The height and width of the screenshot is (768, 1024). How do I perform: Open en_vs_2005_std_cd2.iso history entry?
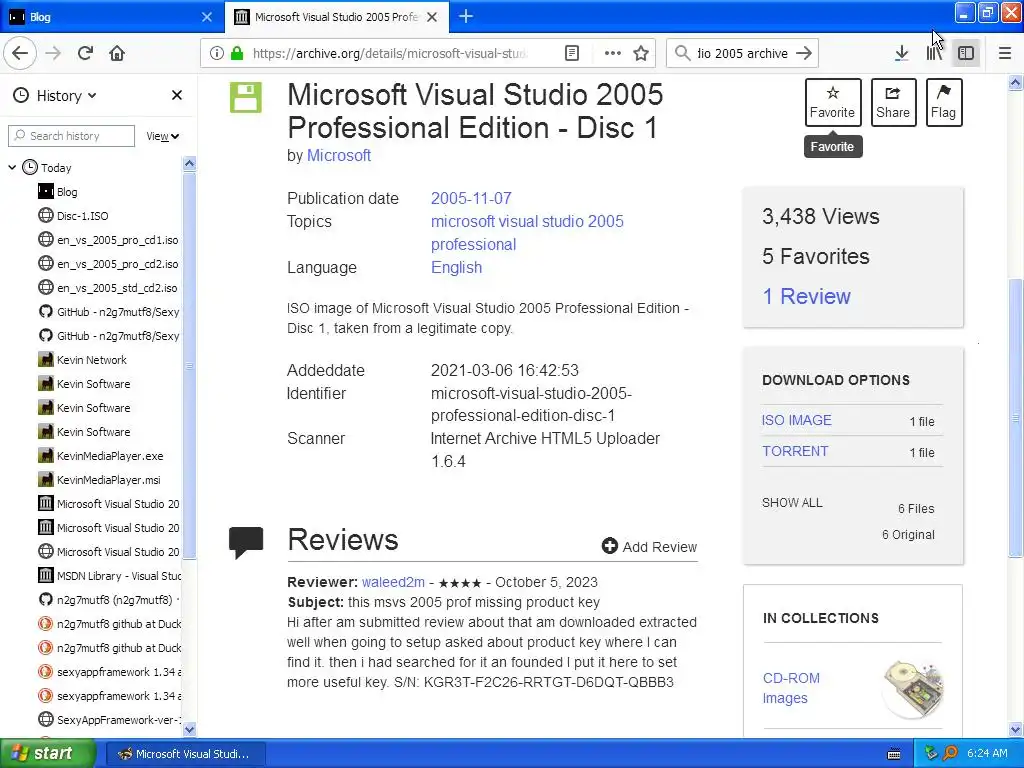click(x=108, y=288)
